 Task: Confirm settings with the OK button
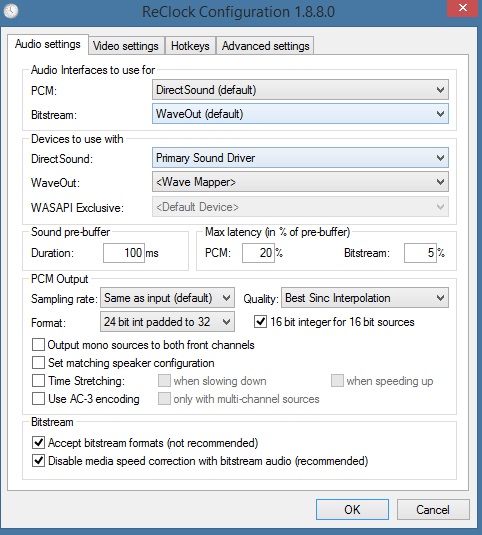point(352,510)
